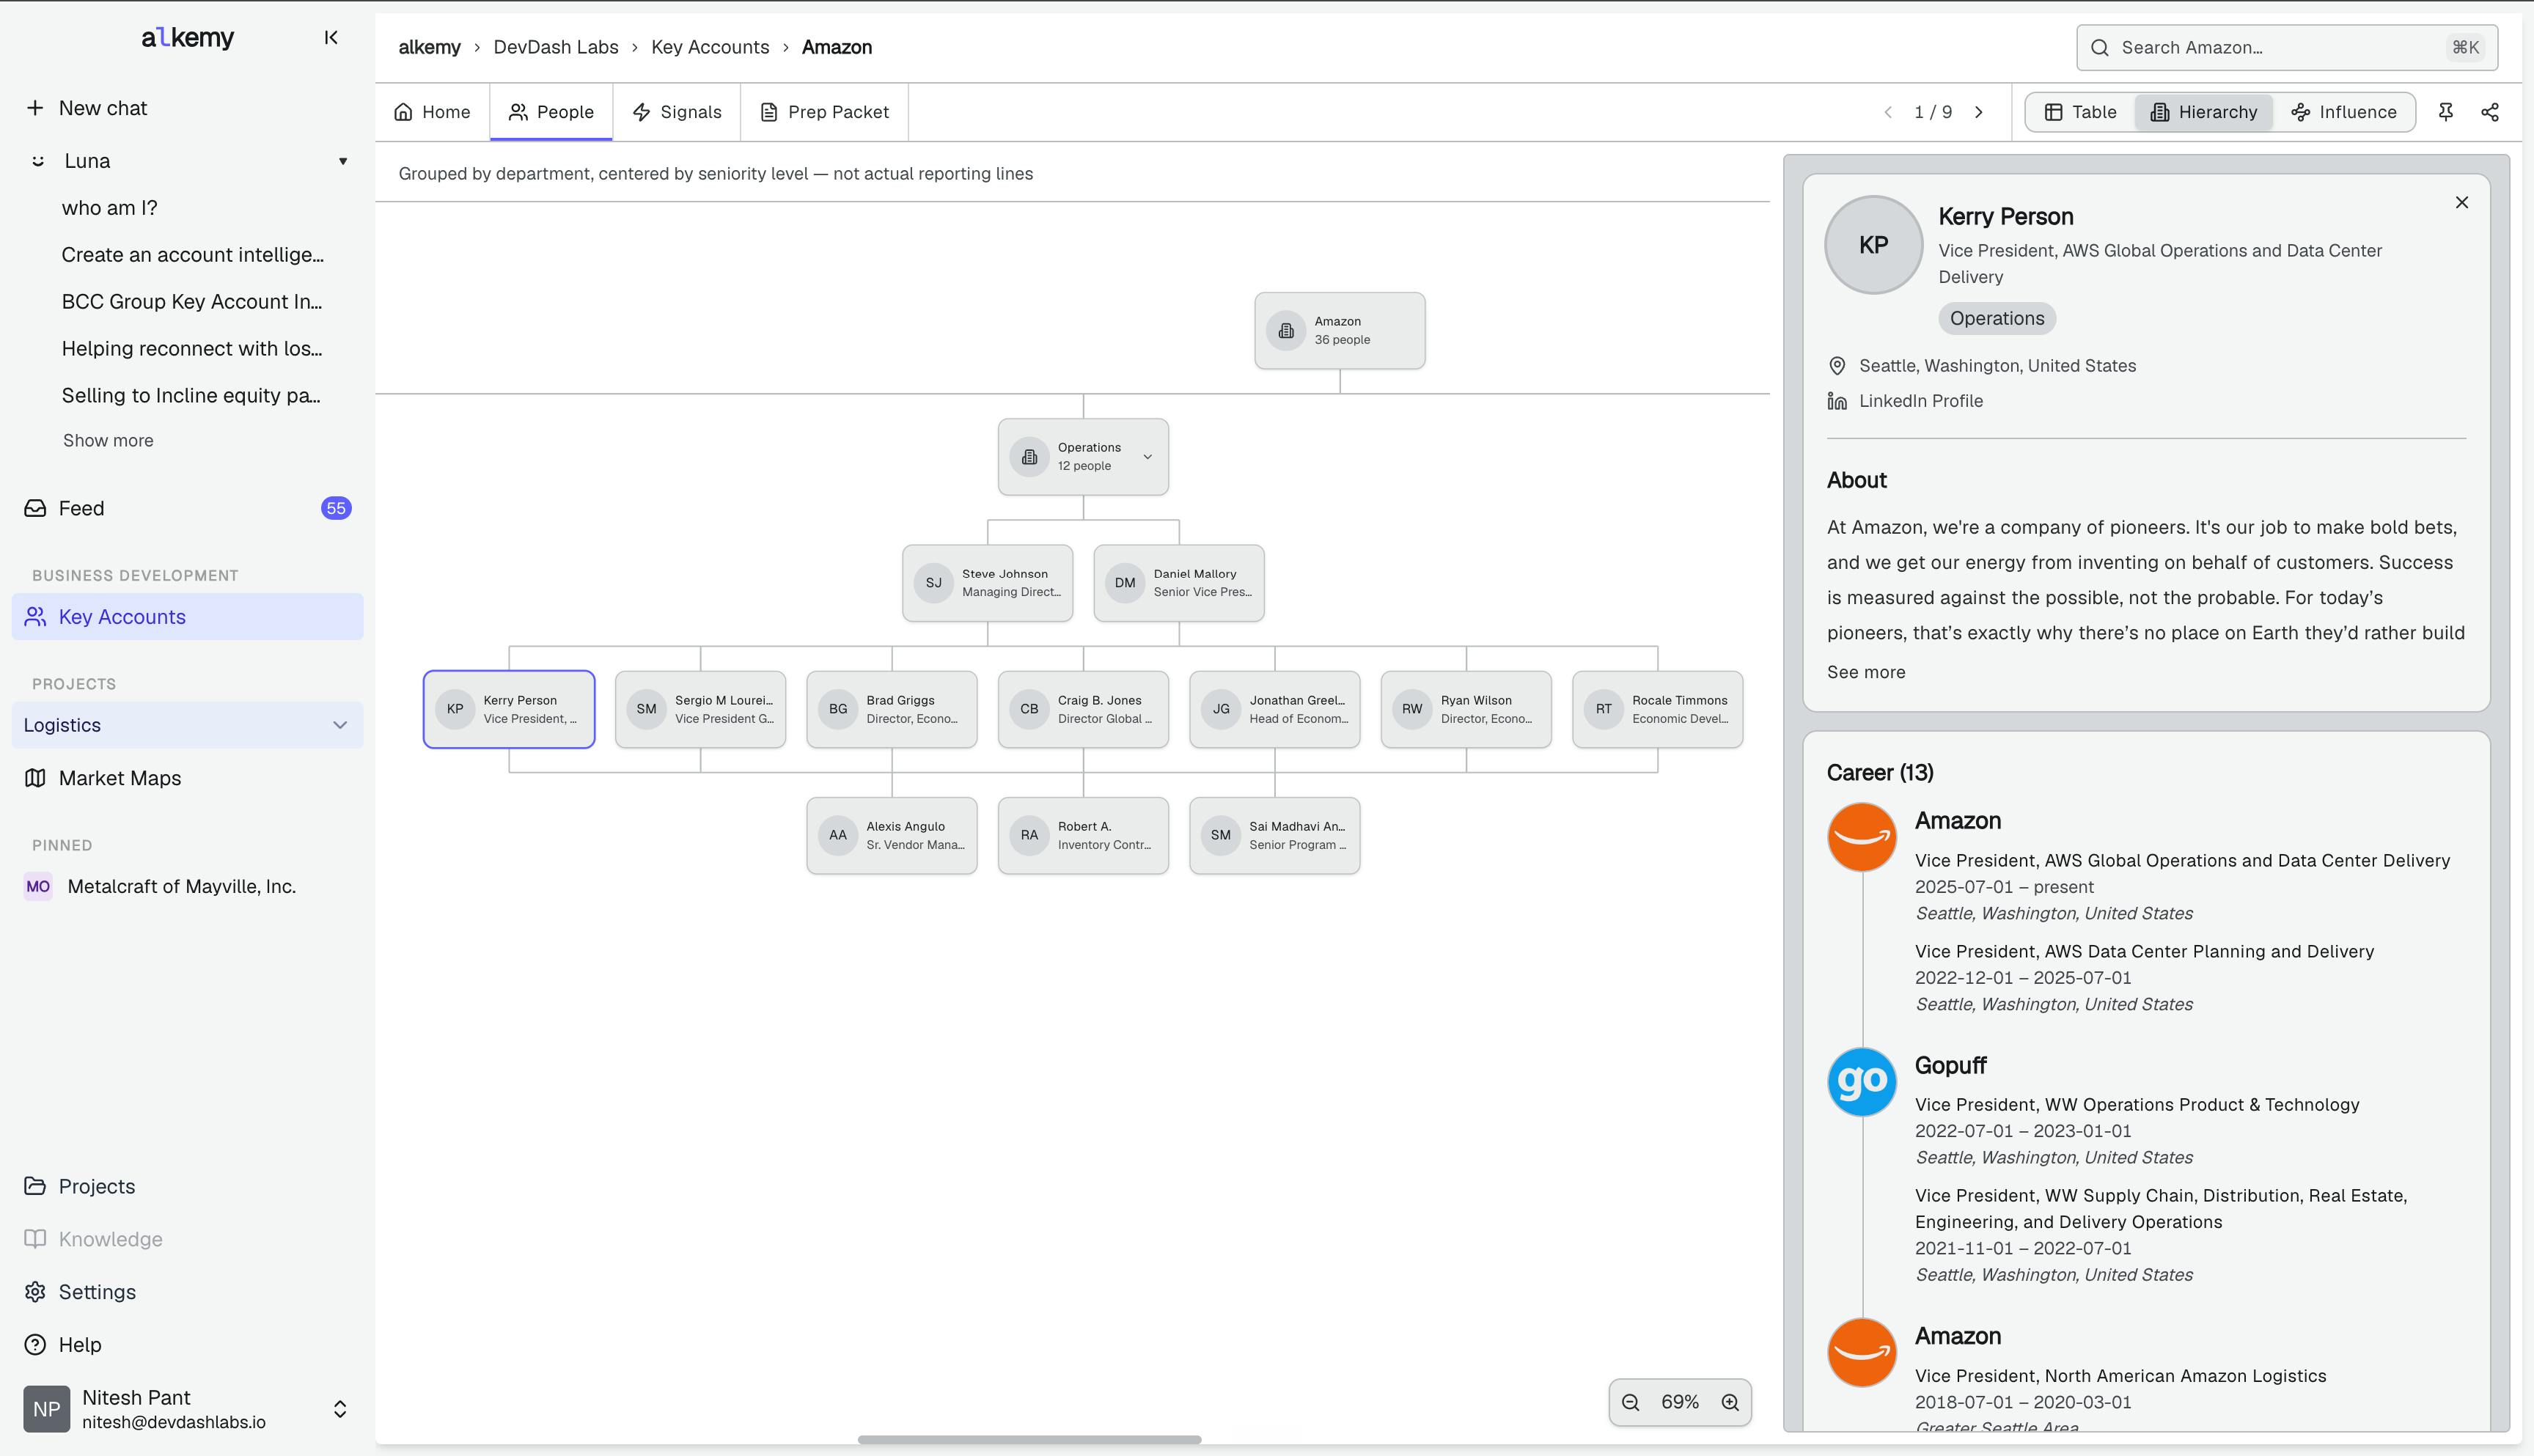Select Robert A. node
This screenshot has height=1456, width=2534.
click(1083, 836)
